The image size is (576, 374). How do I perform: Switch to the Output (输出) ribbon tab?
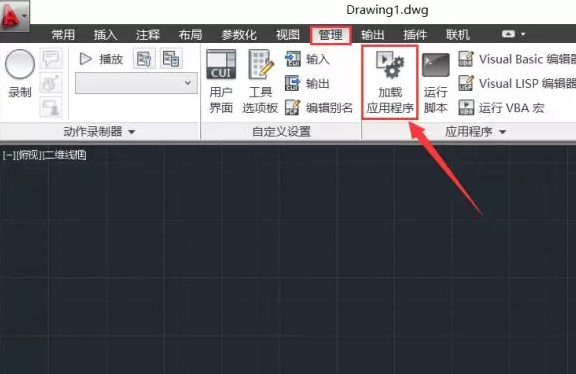pos(372,35)
